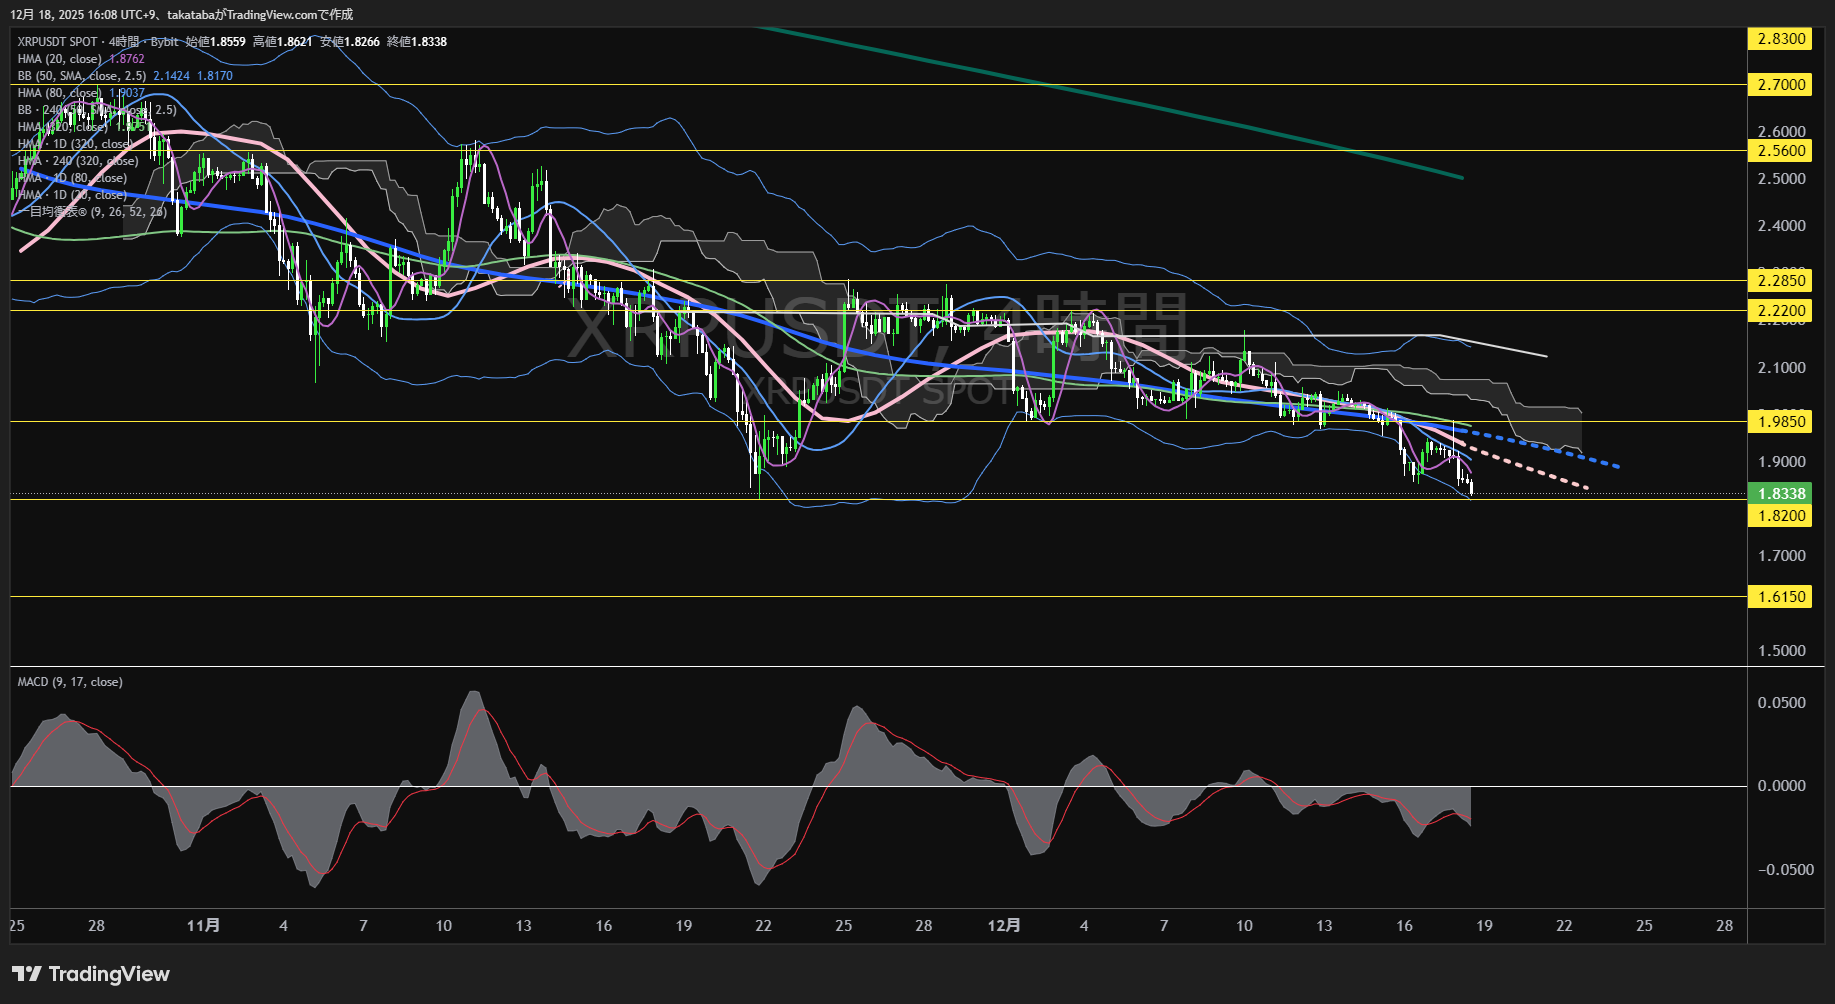
Task: Select the 2.7000 horizontal line price tag
Action: pos(1781,85)
